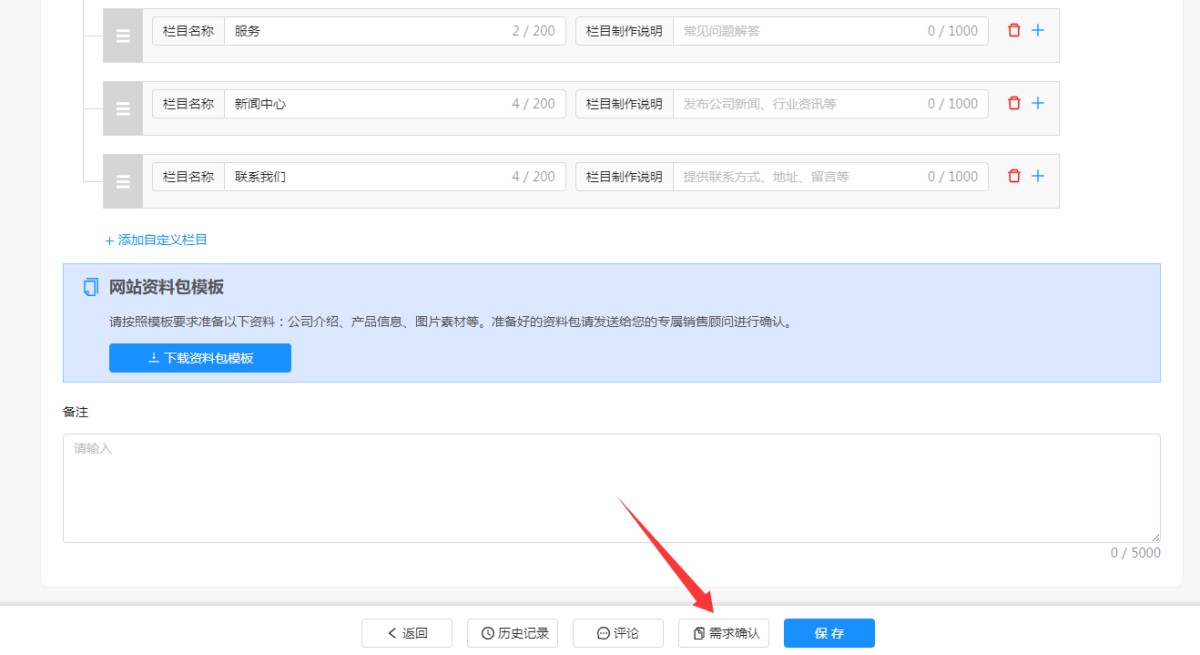Delete the 联系我们 column row
Image resolution: width=1200 pixels, height=655 pixels.
1014,176
